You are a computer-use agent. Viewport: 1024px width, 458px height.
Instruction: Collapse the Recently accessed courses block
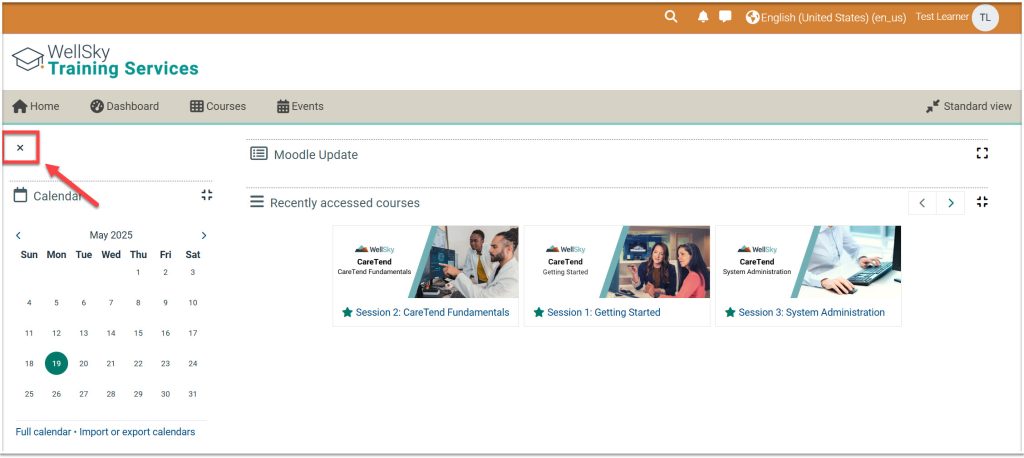pyautogui.click(x=982, y=202)
